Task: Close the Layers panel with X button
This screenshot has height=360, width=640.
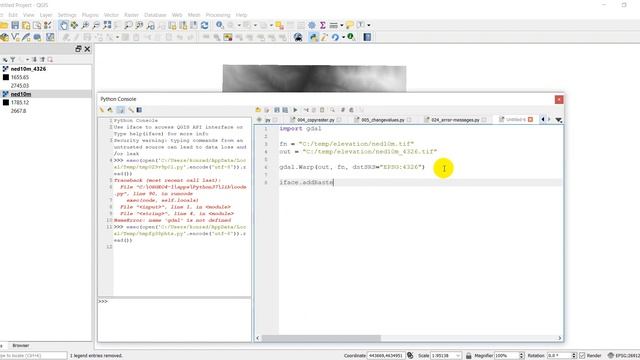Action: [87, 49]
